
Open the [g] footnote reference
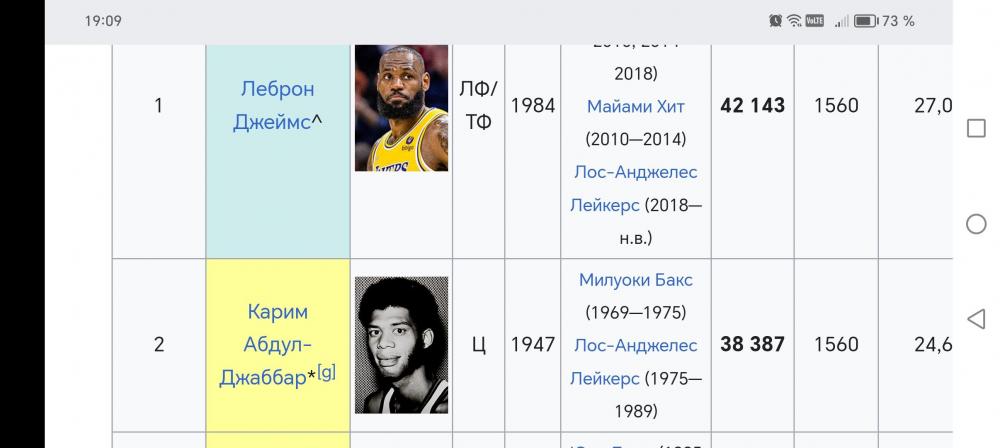pos(326,372)
